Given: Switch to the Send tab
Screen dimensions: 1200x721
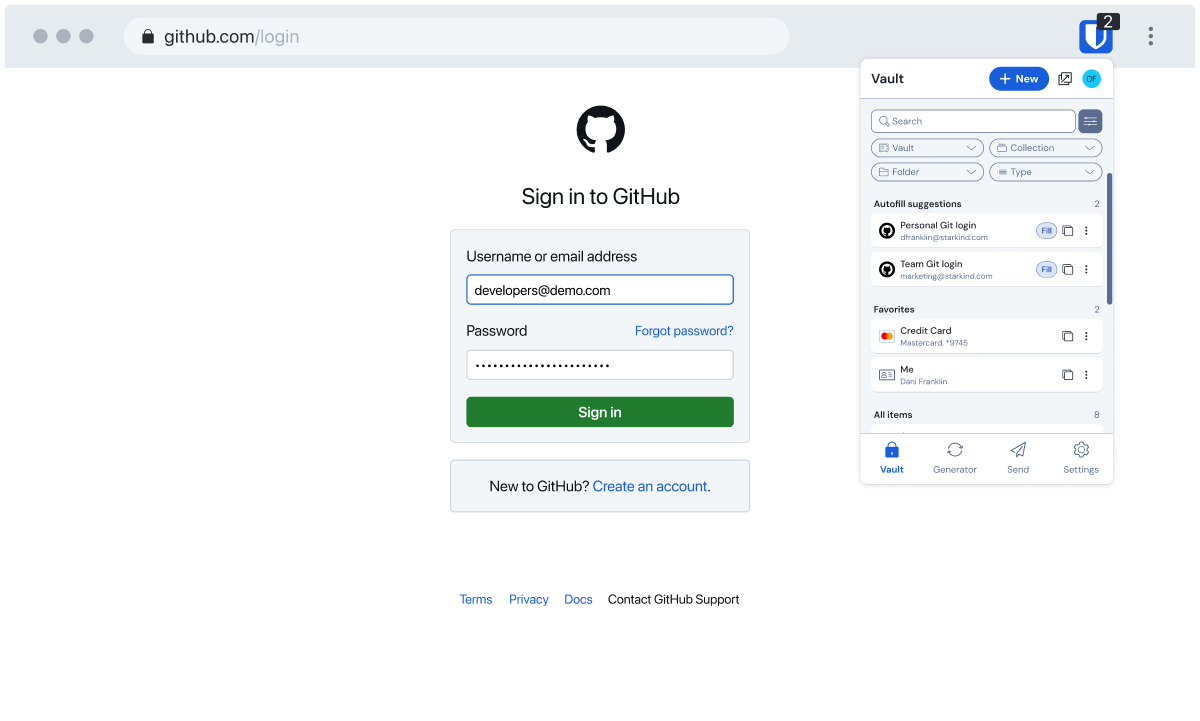Looking at the screenshot, I should pyautogui.click(x=1018, y=458).
